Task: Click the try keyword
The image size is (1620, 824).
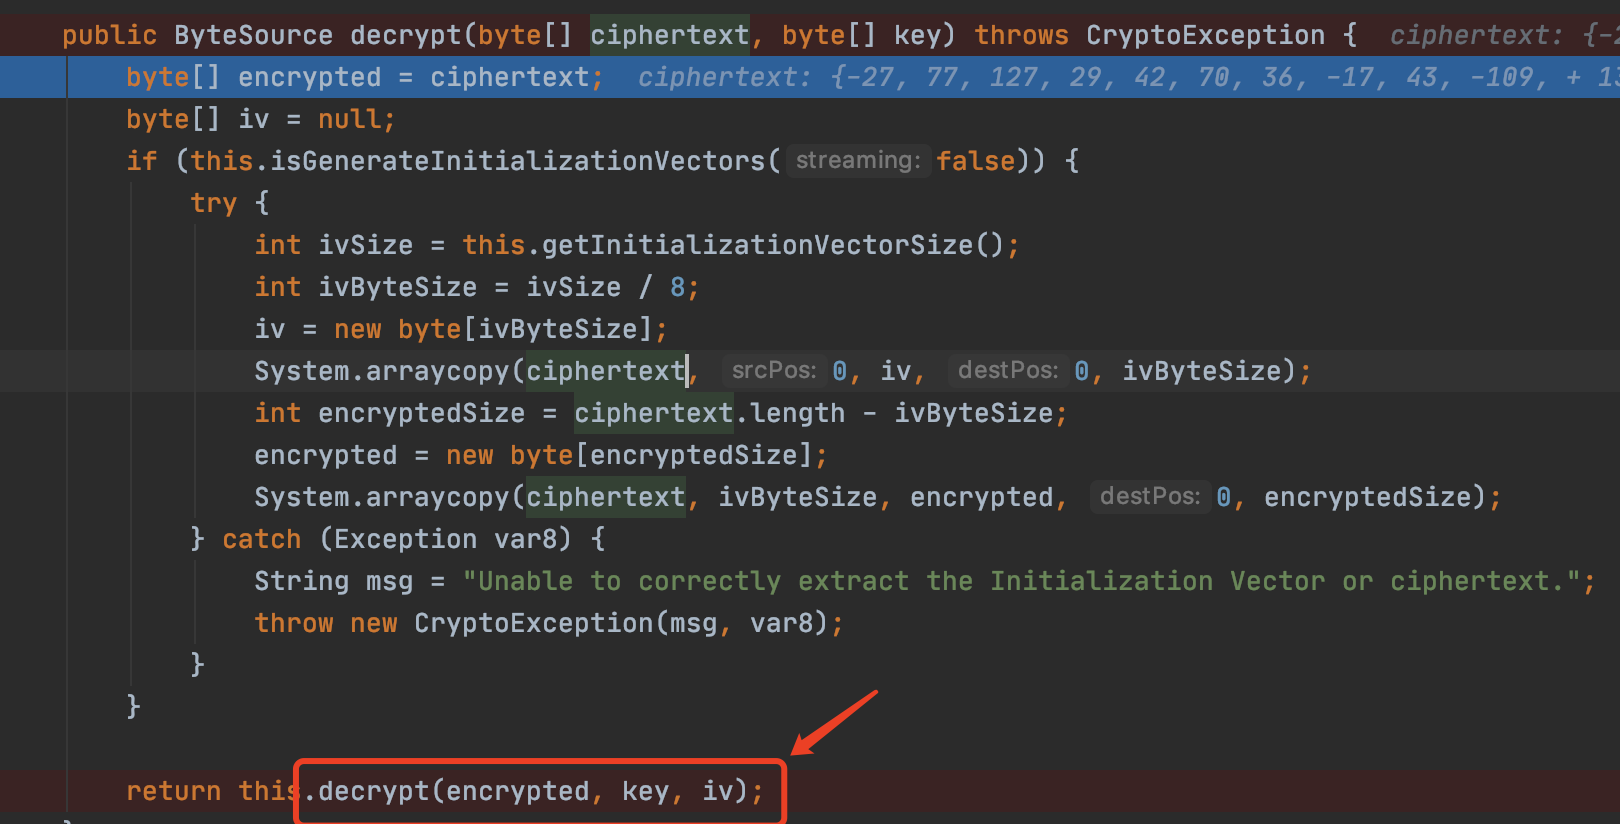Action: click(213, 203)
